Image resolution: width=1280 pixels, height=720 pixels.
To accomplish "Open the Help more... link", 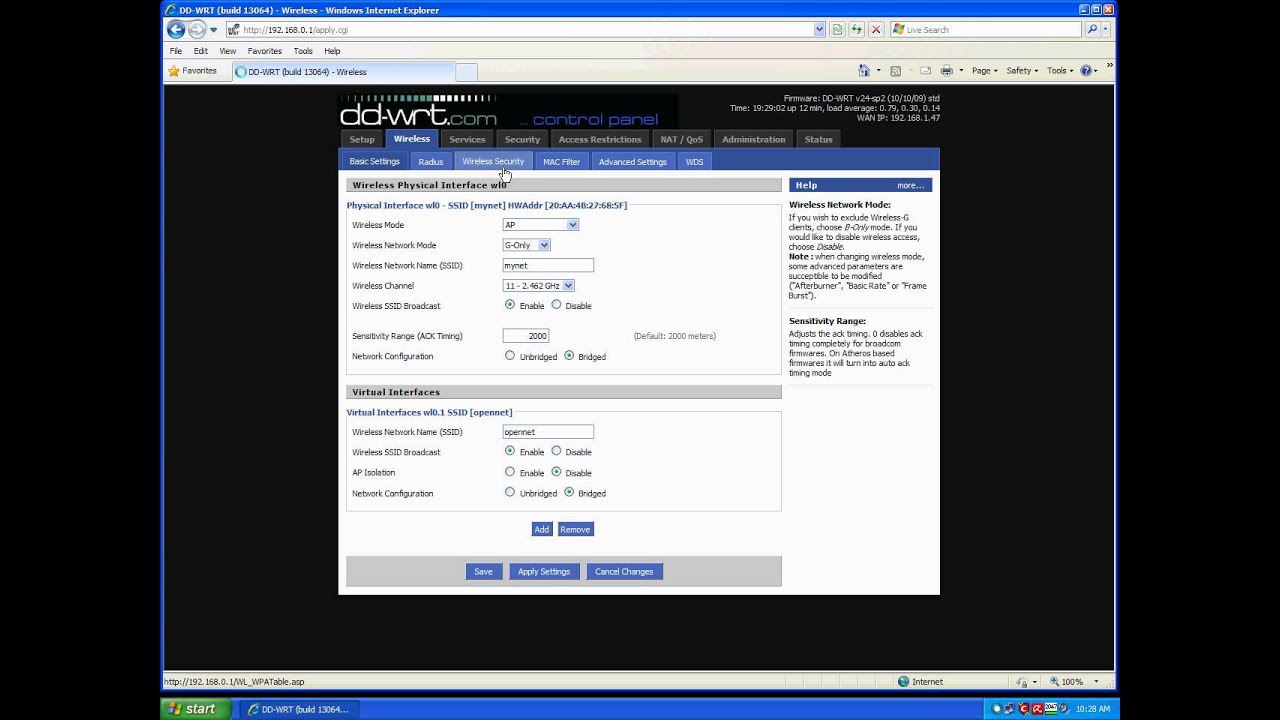I will click(x=910, y=185).
